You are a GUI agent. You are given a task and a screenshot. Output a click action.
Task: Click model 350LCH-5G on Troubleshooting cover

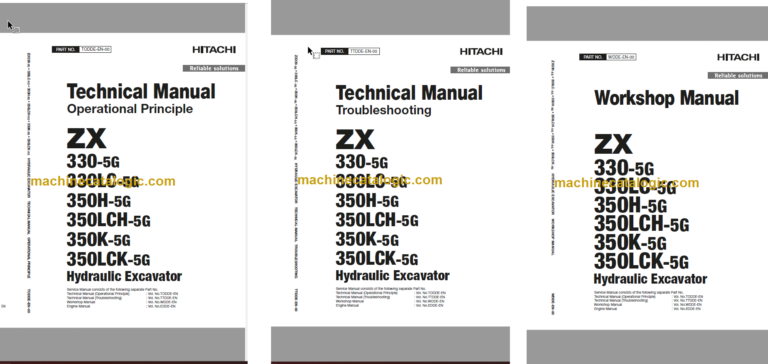coord(377,220)
